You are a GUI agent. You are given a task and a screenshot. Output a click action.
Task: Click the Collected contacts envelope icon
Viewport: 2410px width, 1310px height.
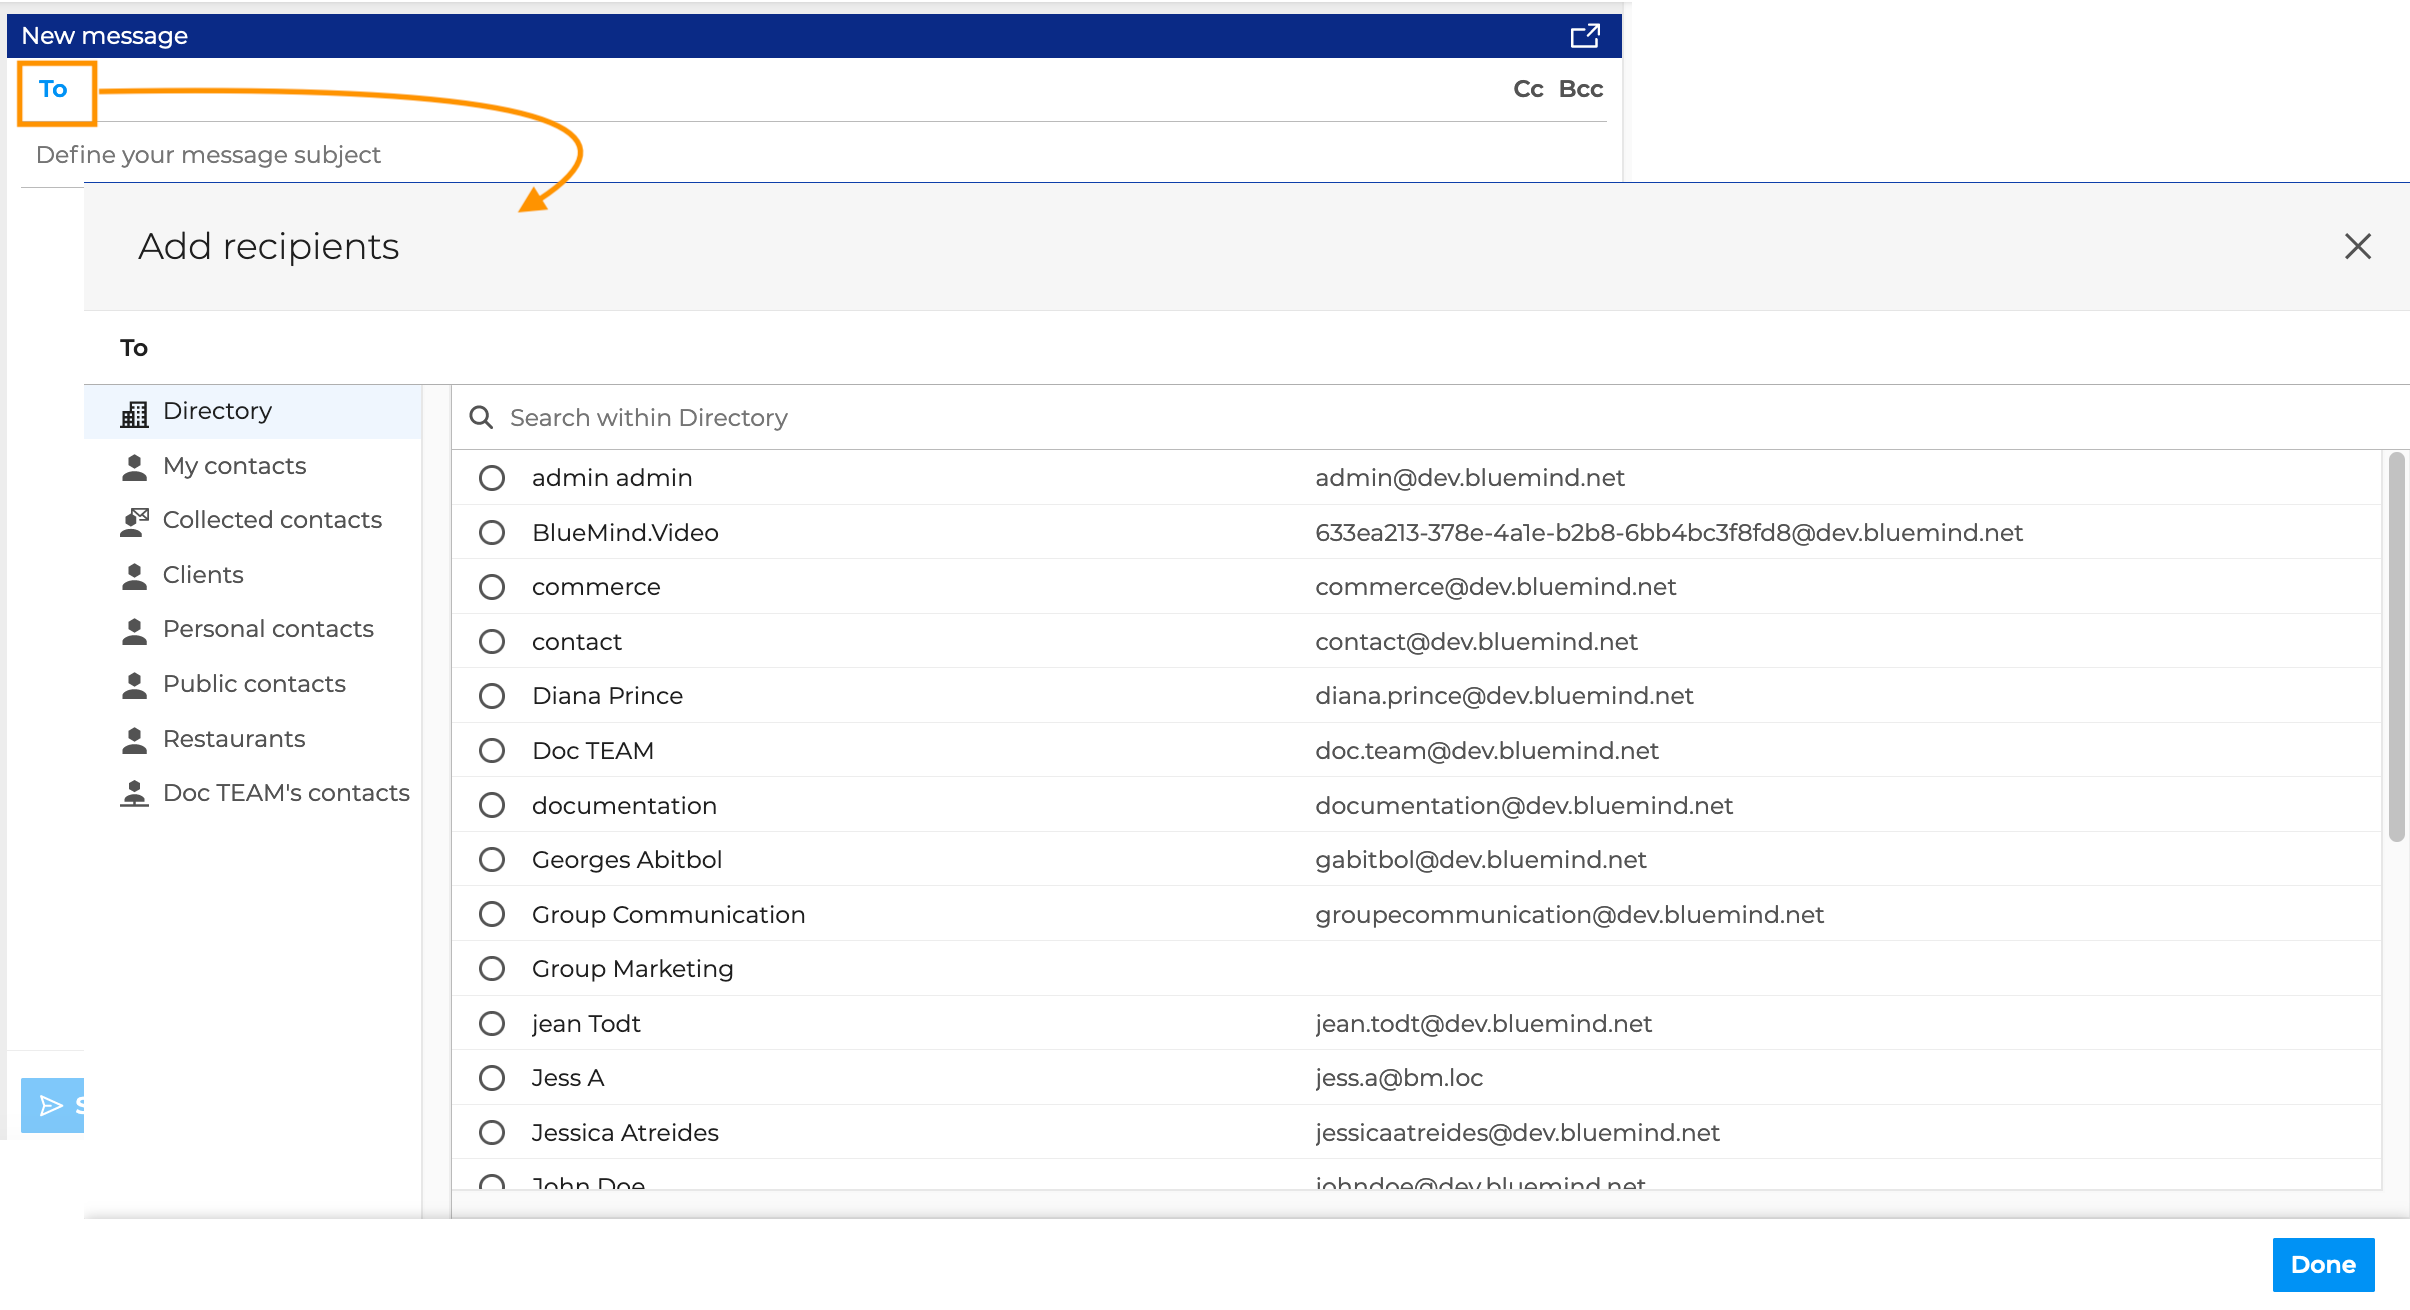pos(134,521)
